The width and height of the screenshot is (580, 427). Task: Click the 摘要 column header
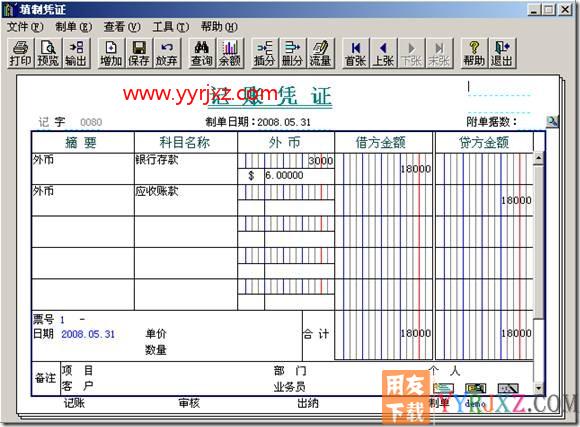(x=83, y=142)
